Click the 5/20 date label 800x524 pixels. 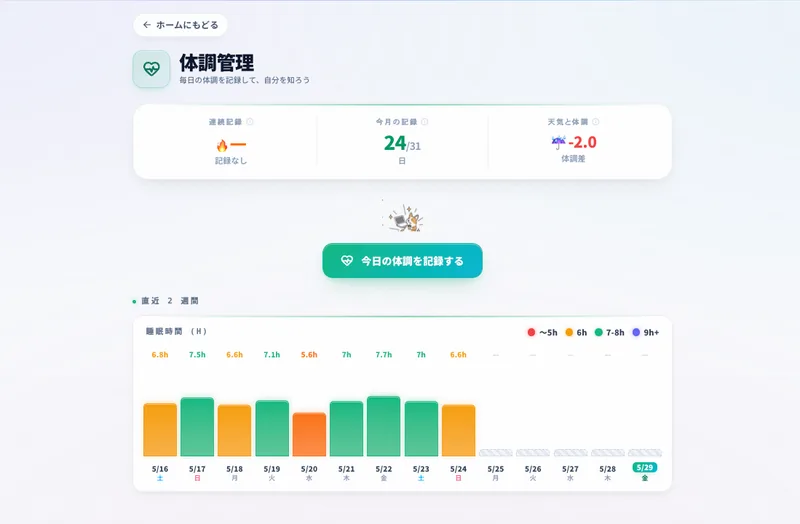tap(309, 469)
